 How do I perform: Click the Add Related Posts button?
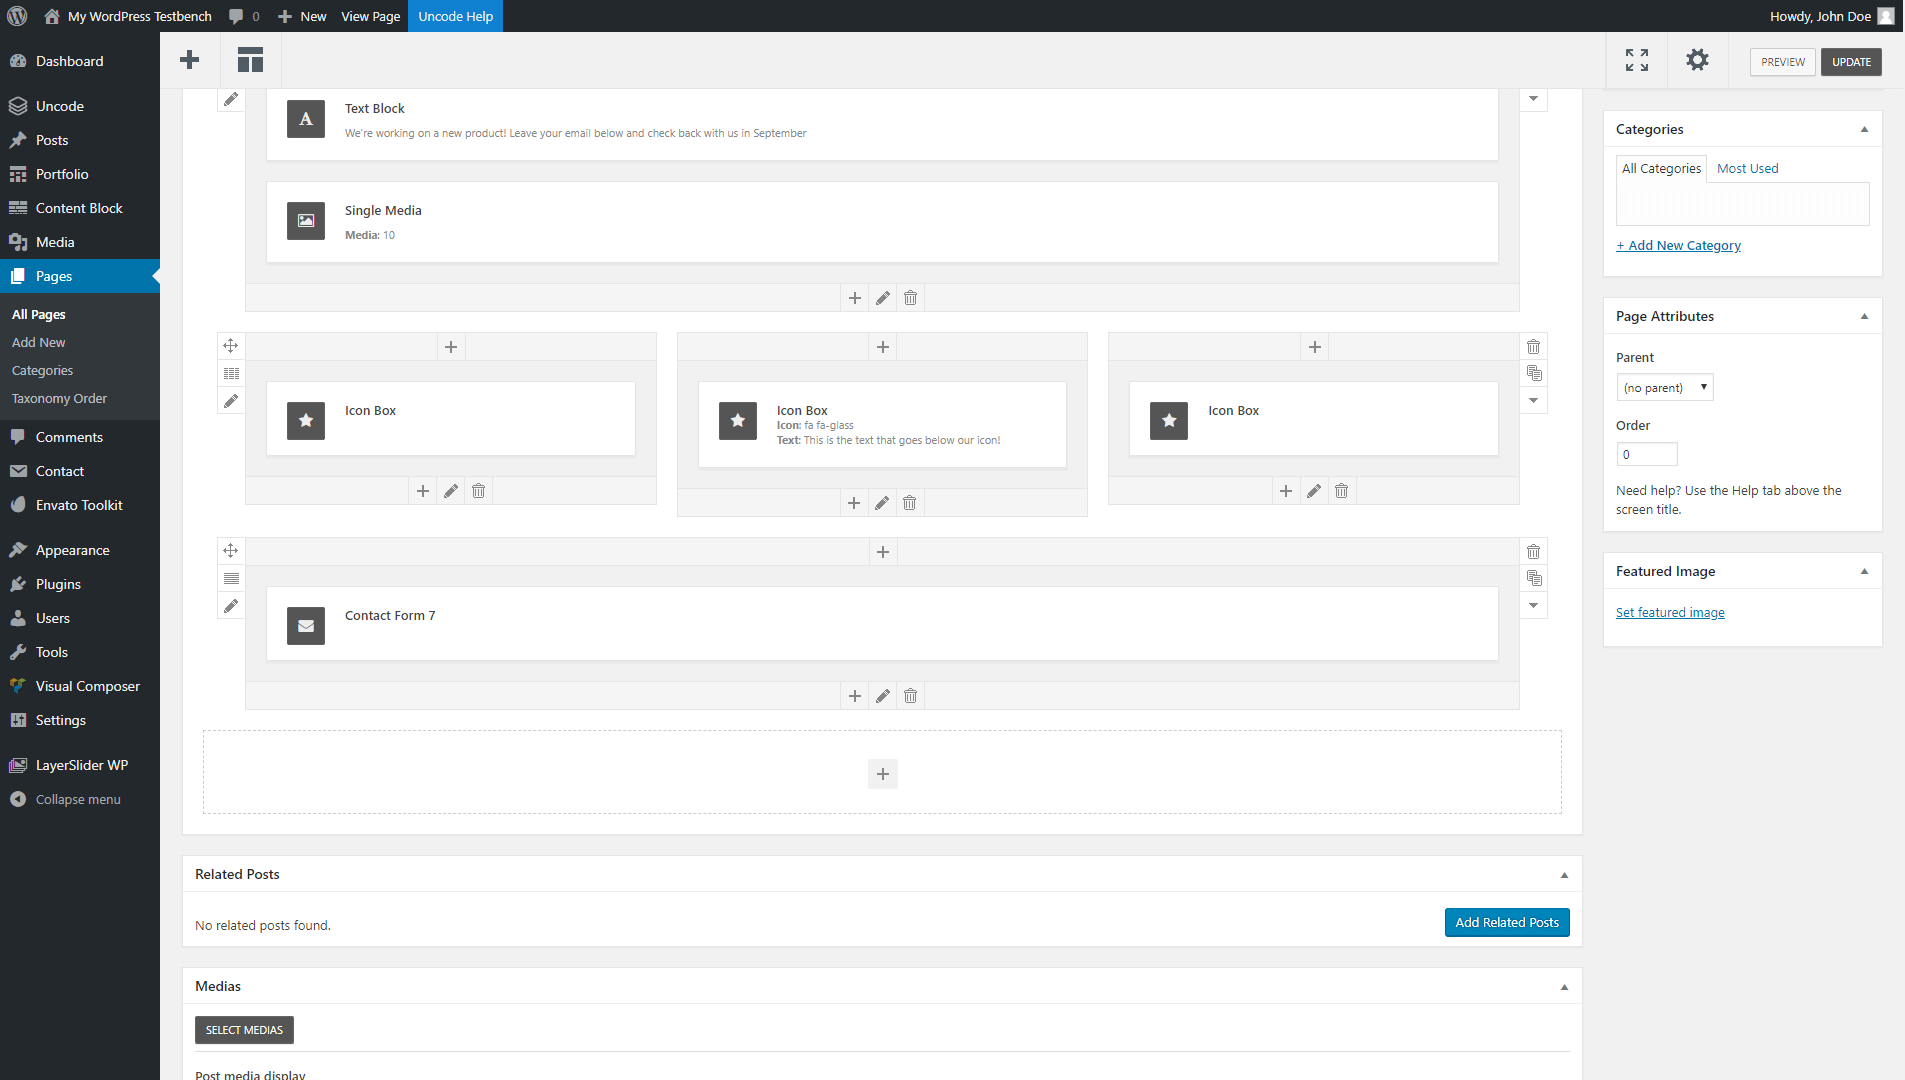tap(1506, 922)
